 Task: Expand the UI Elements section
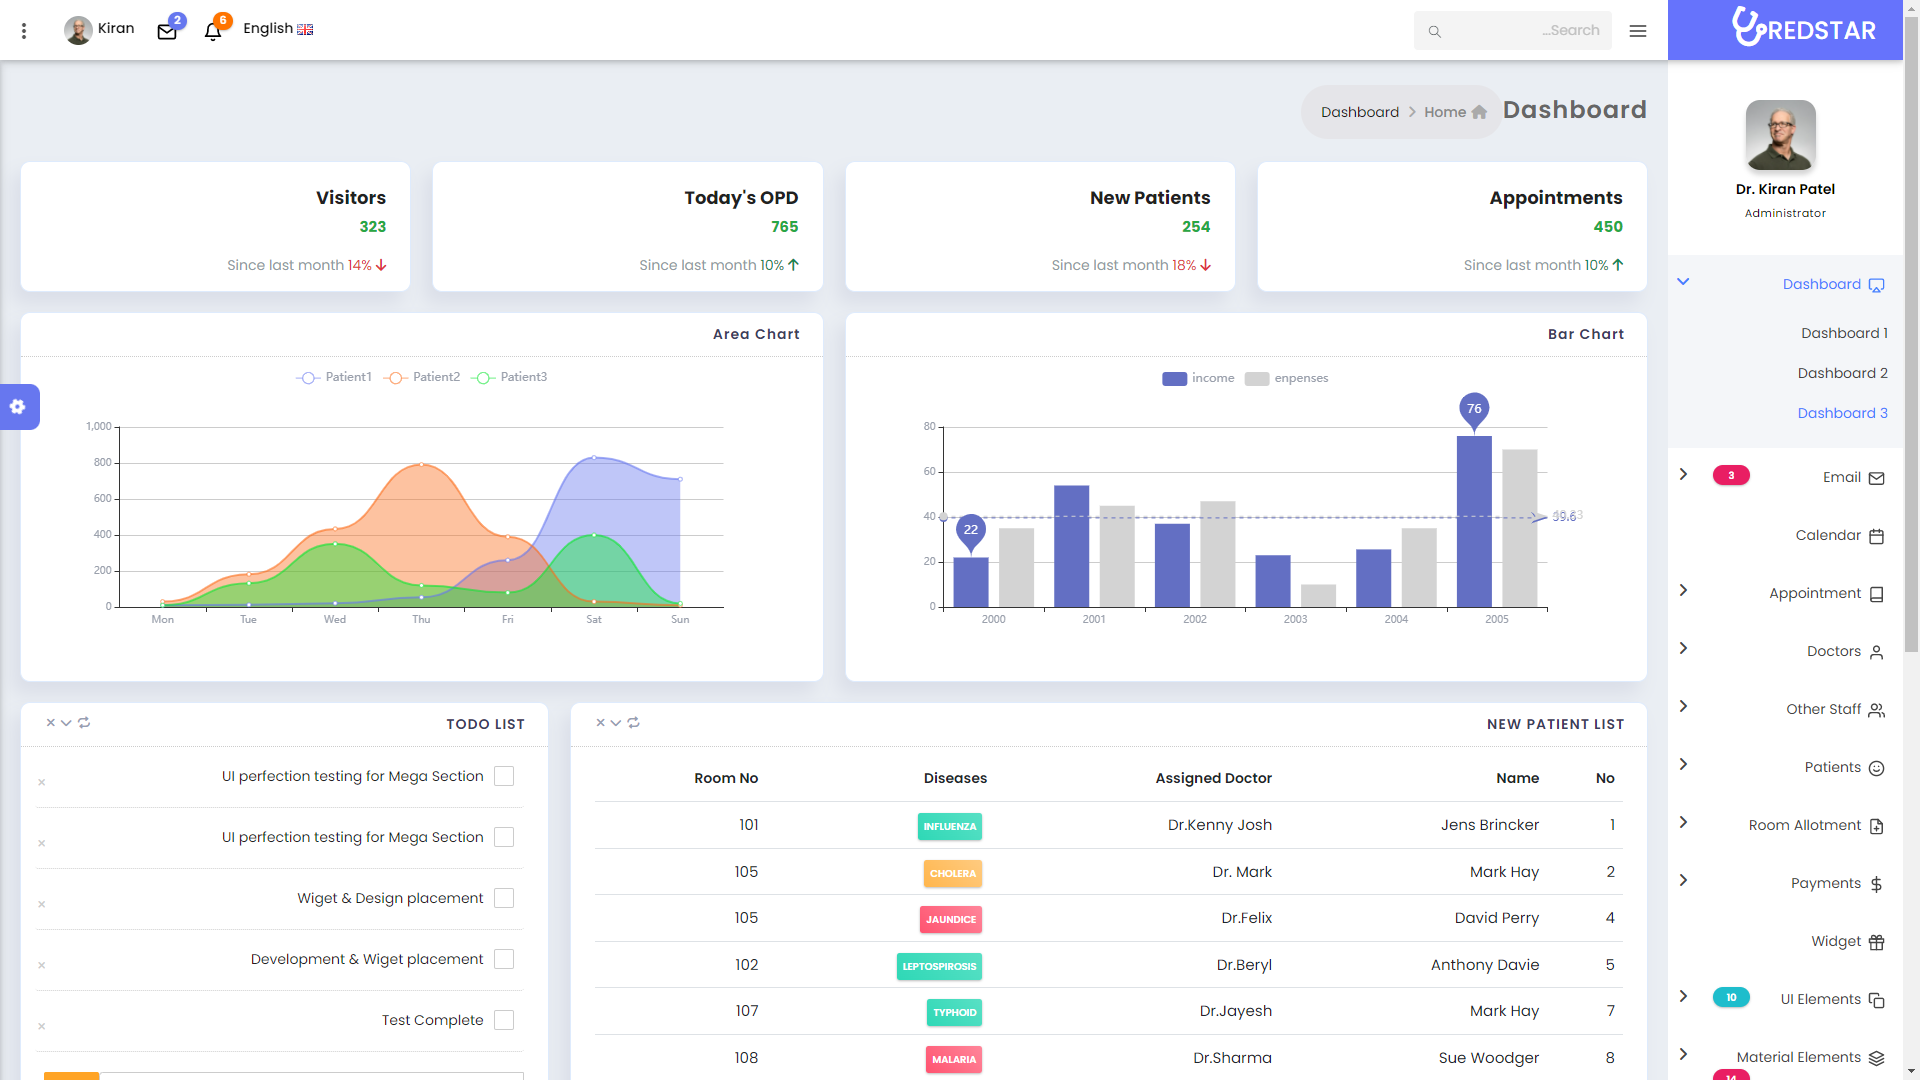point(1683,997)
